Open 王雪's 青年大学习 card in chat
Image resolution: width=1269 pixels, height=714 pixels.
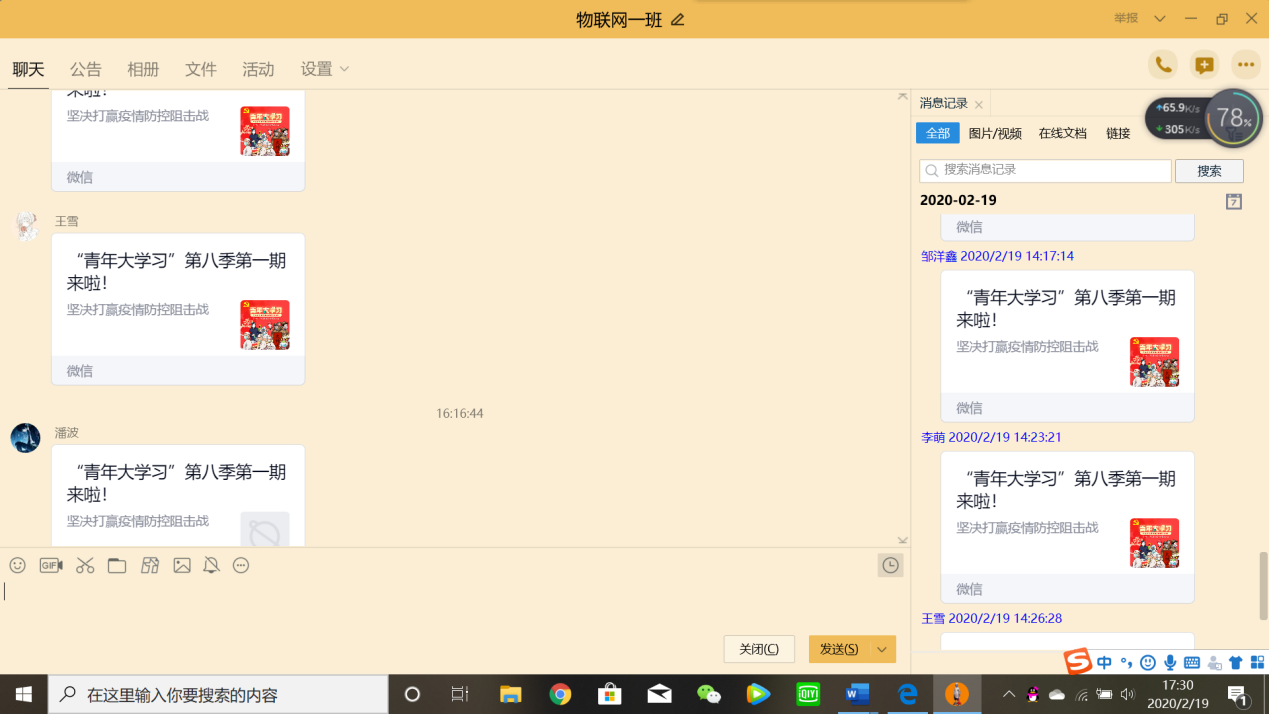pyautogui.click(x=178, y=309)
